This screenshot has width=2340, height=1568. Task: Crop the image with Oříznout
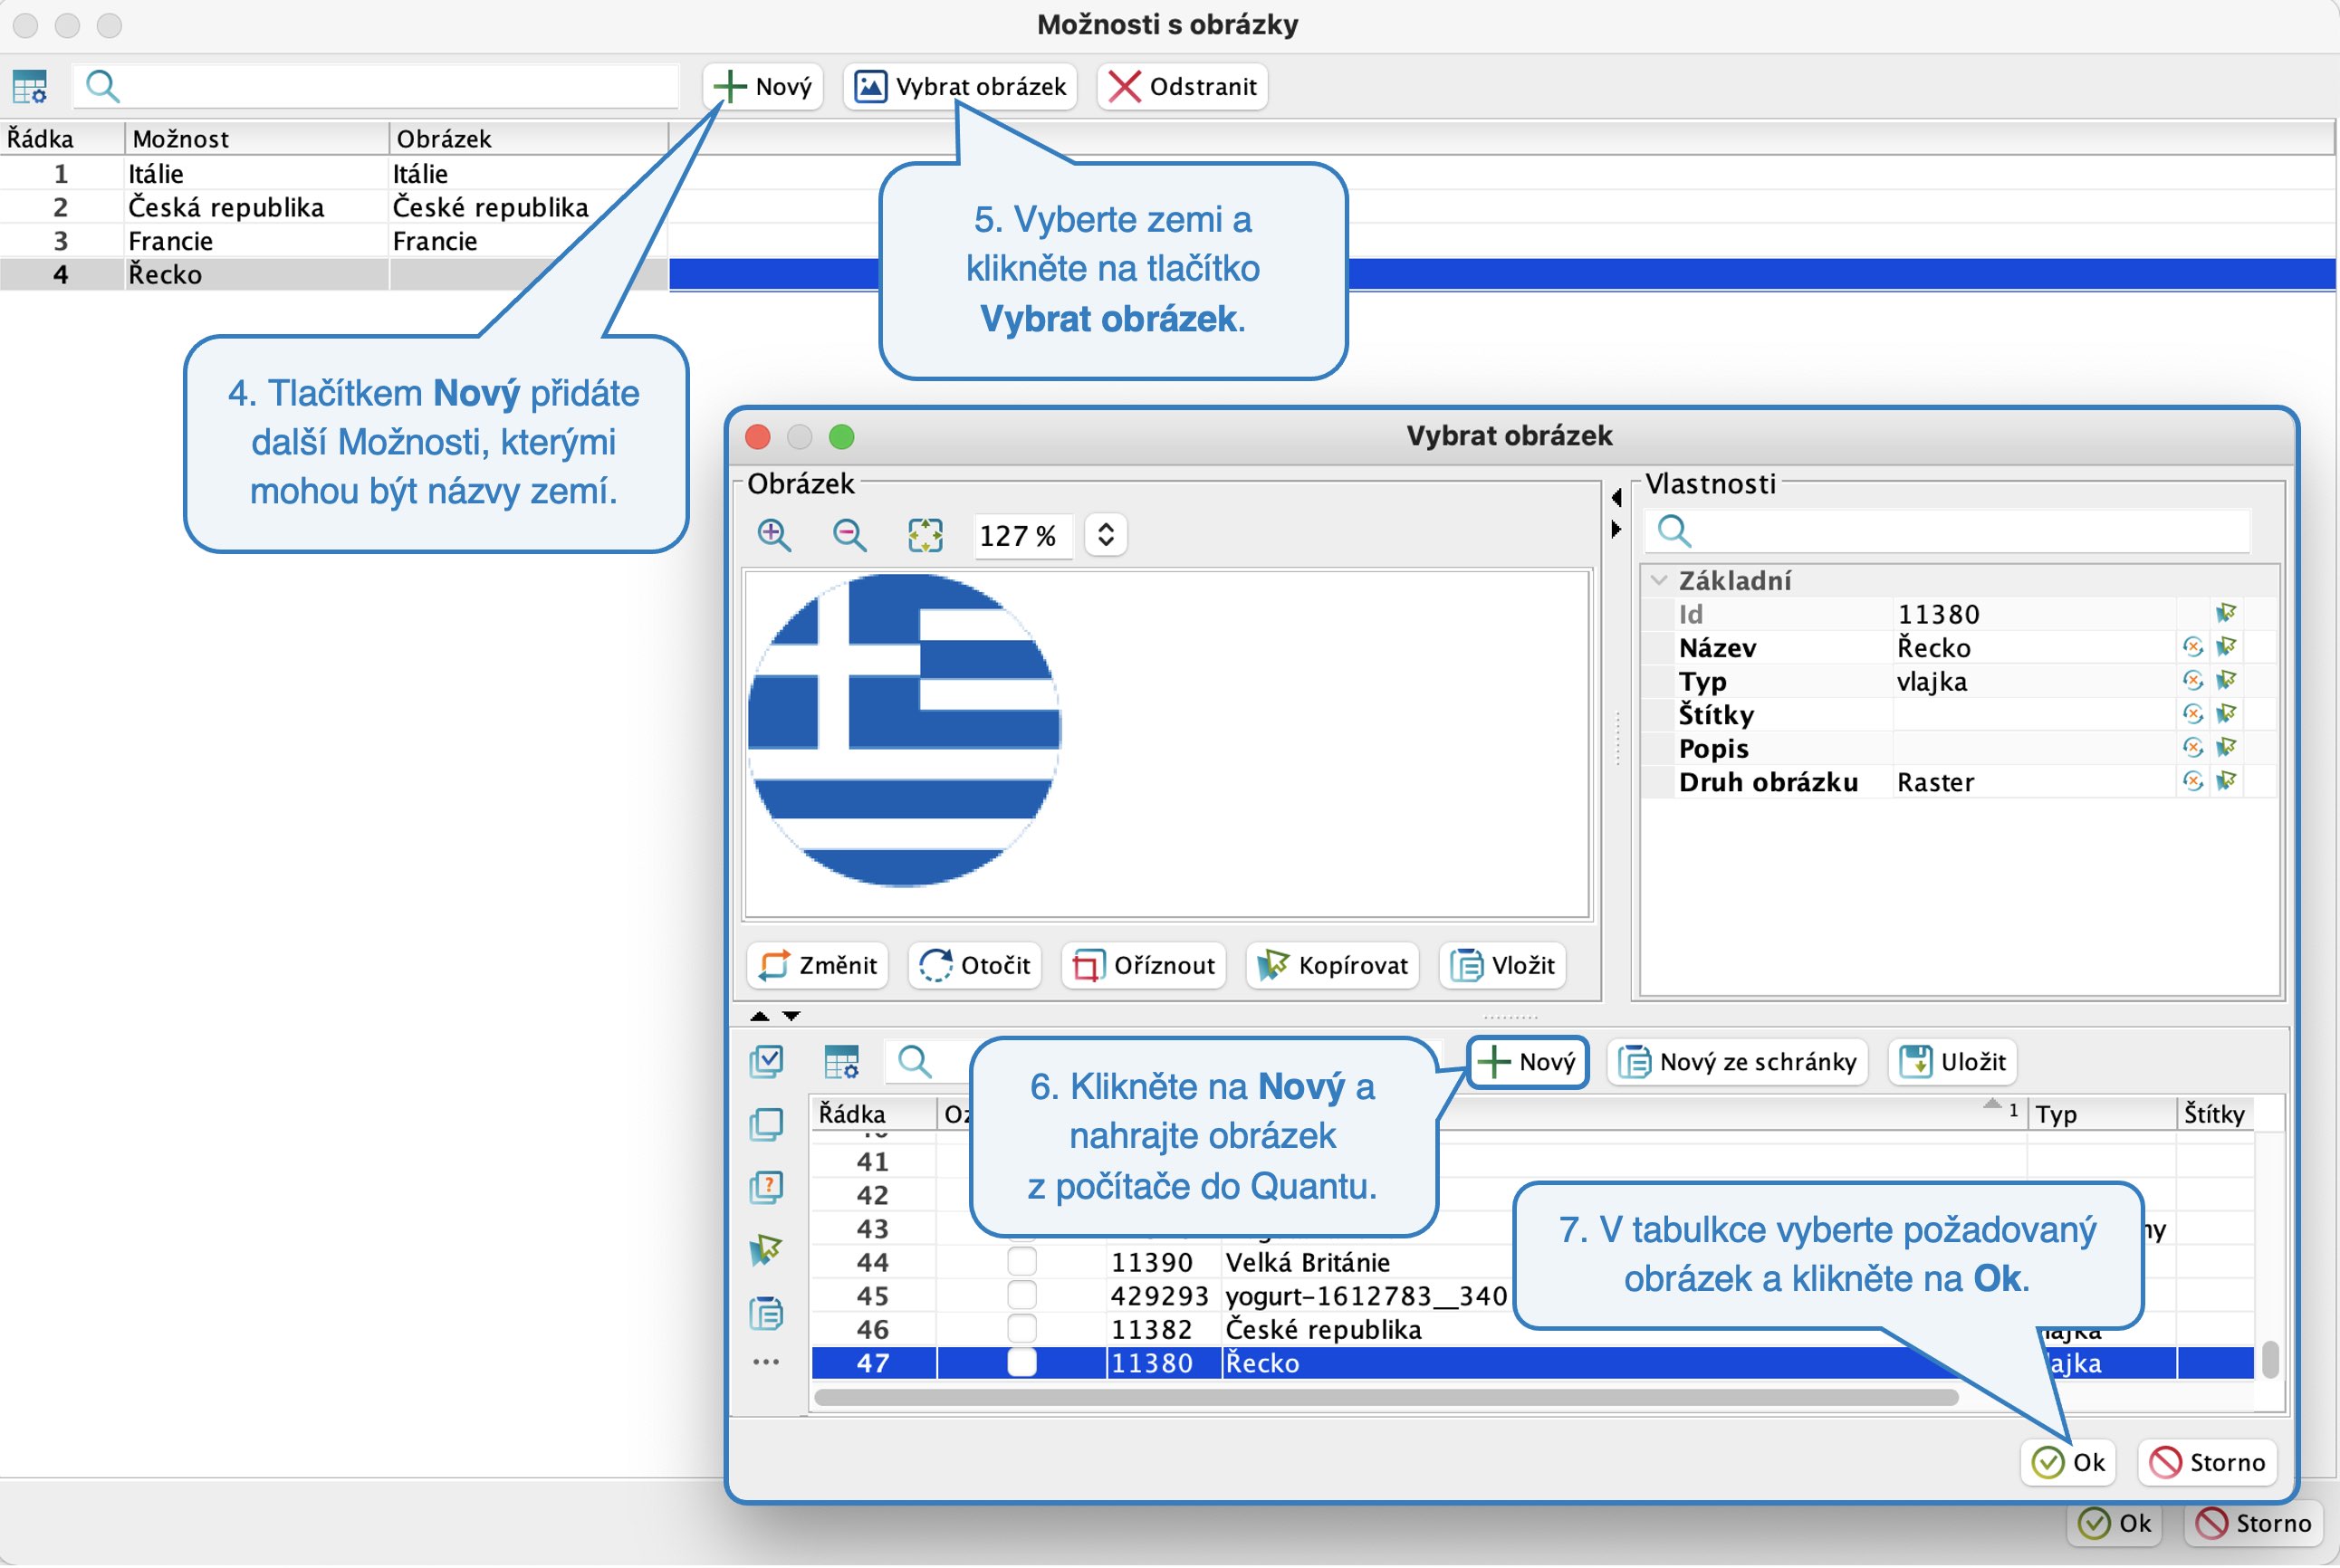(x=1143, y=965)
